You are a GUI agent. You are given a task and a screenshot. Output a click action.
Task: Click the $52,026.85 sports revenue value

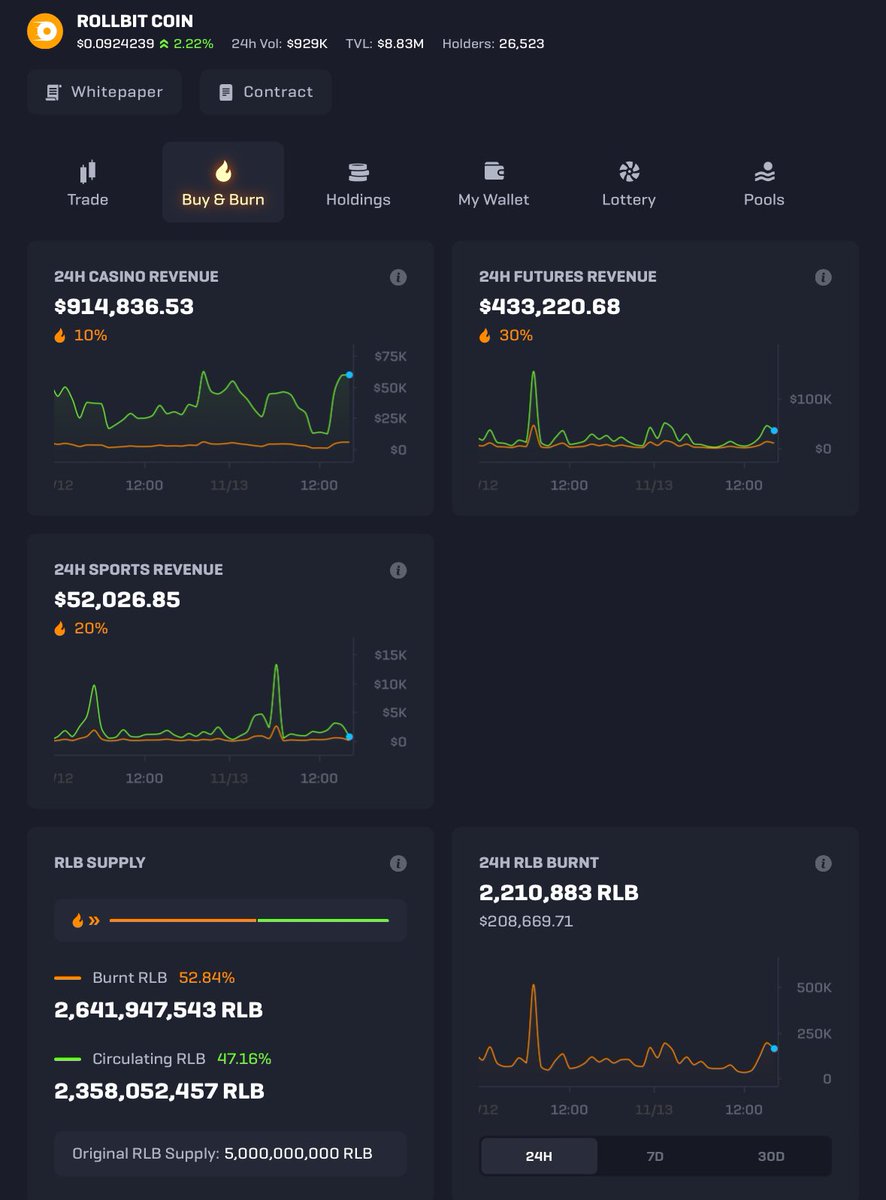[x=117, y=599]
